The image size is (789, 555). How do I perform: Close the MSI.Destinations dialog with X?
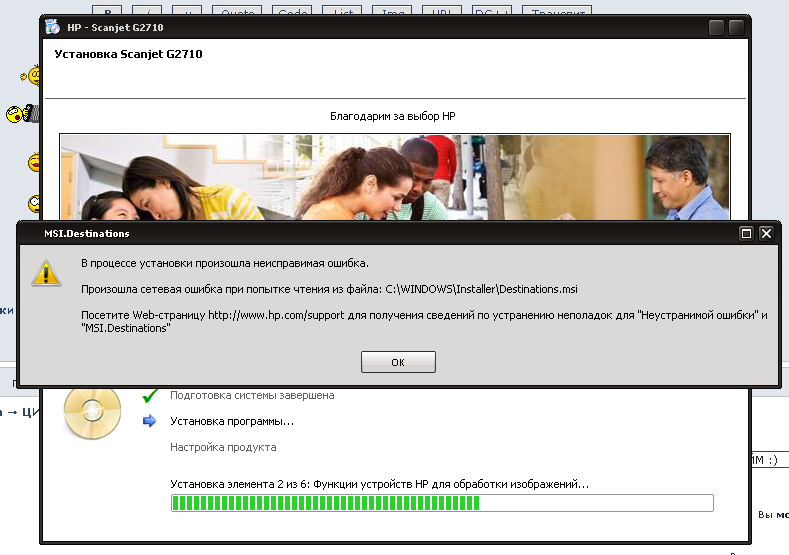coord(766,233)
